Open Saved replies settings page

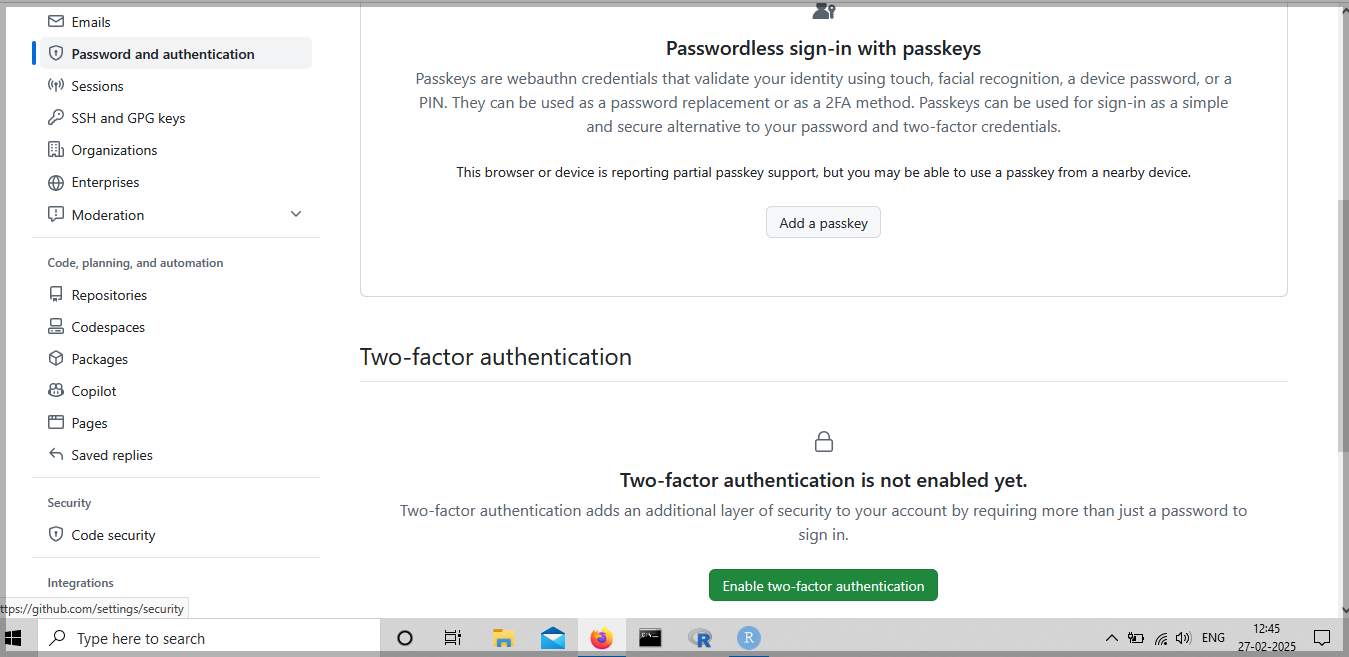(x=112, y=455)
